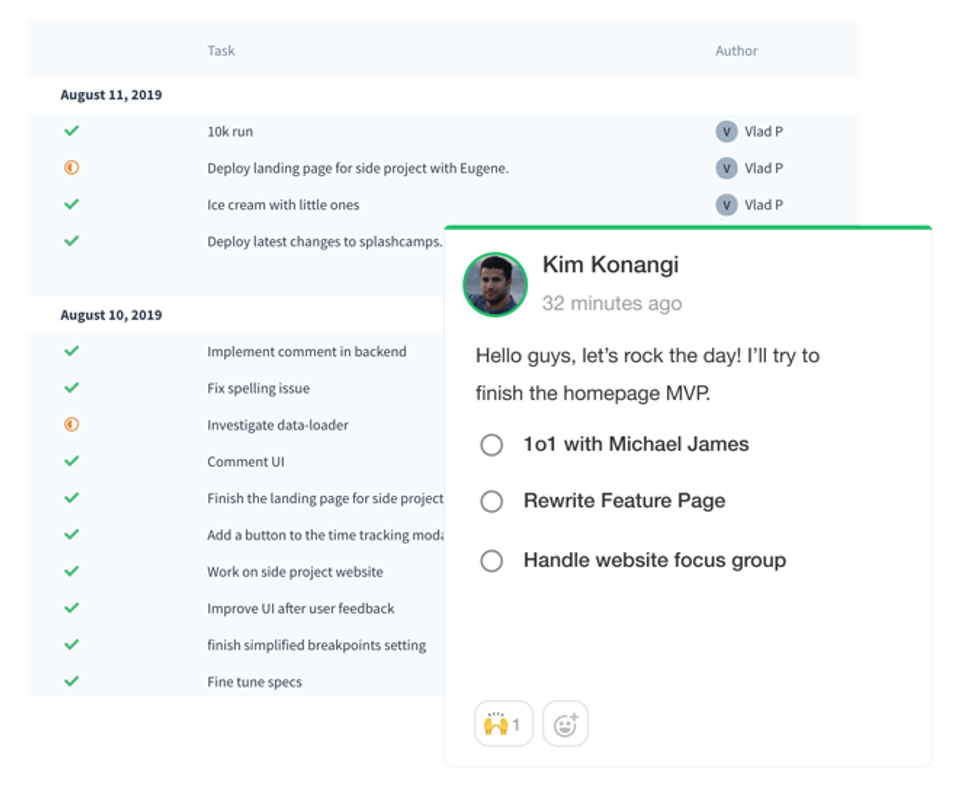Image resolution: width=960 pixels, height=796 pixels.
Task: Click the checkmark next to Ice cream with little ones
Action: coord(71,204)
